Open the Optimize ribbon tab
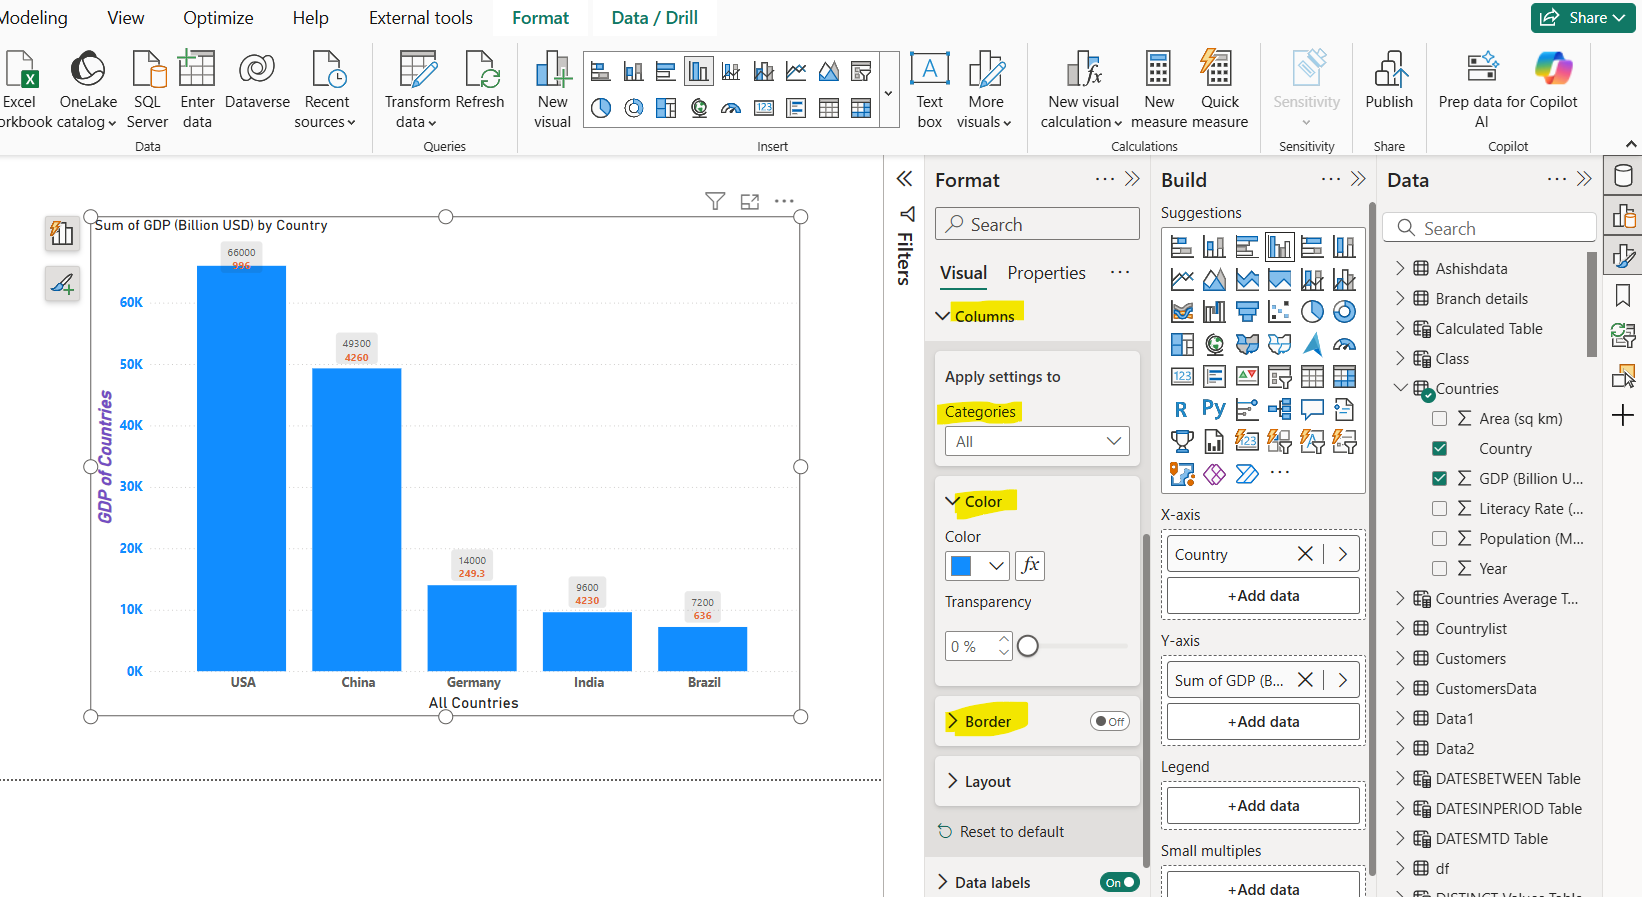 (x=218, y=18)
